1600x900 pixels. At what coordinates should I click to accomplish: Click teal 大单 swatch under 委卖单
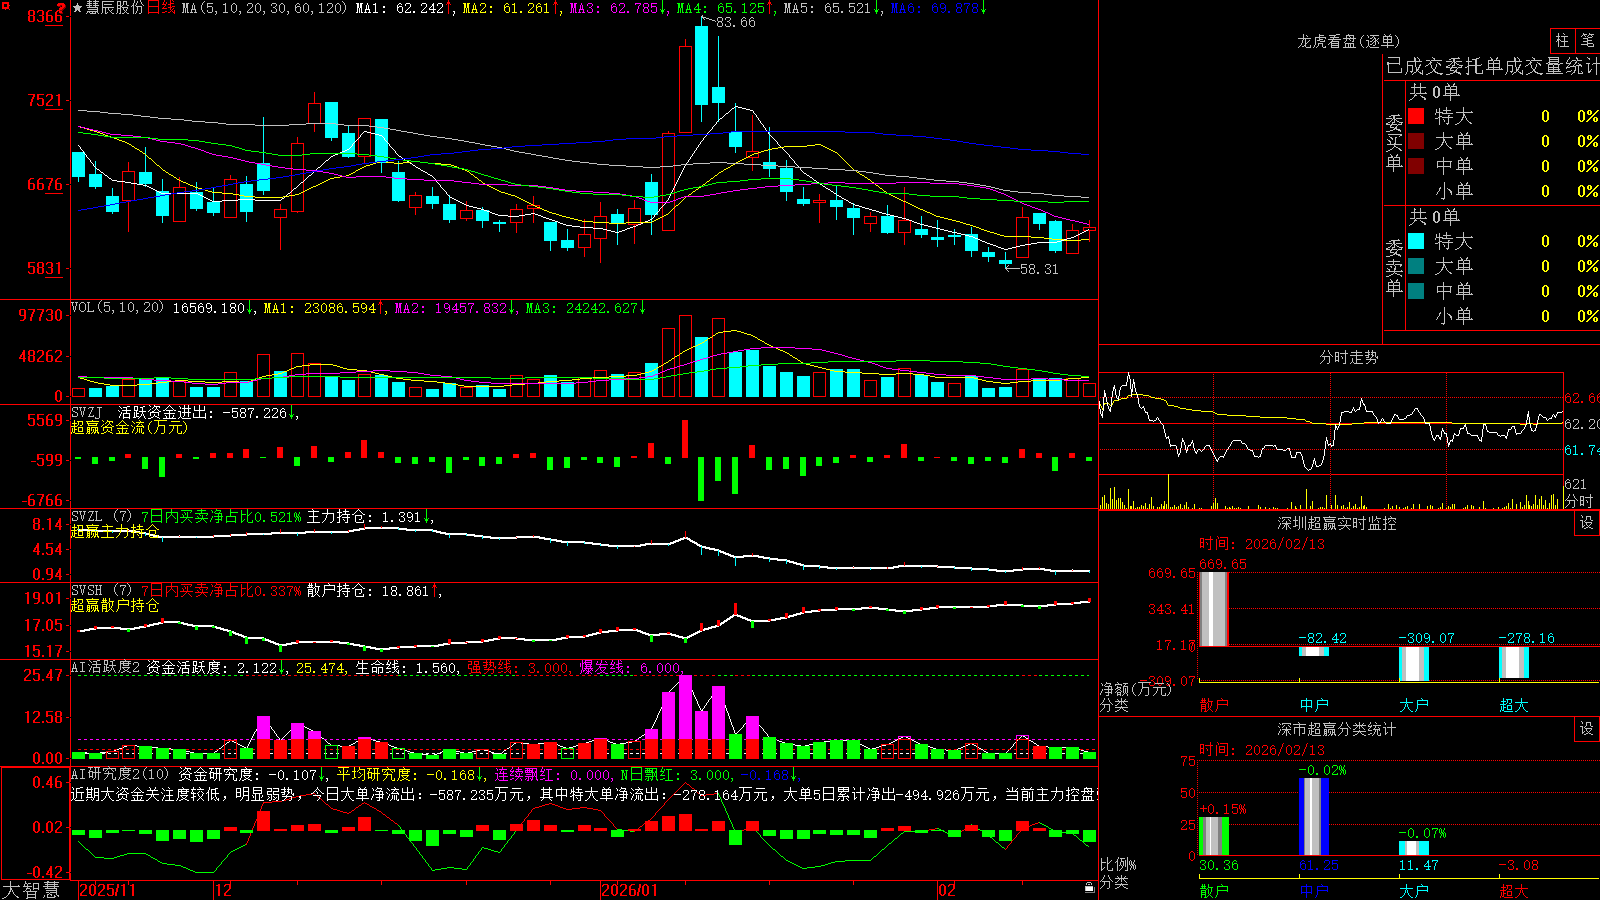pyautogui.click(x=1416, y=266)
